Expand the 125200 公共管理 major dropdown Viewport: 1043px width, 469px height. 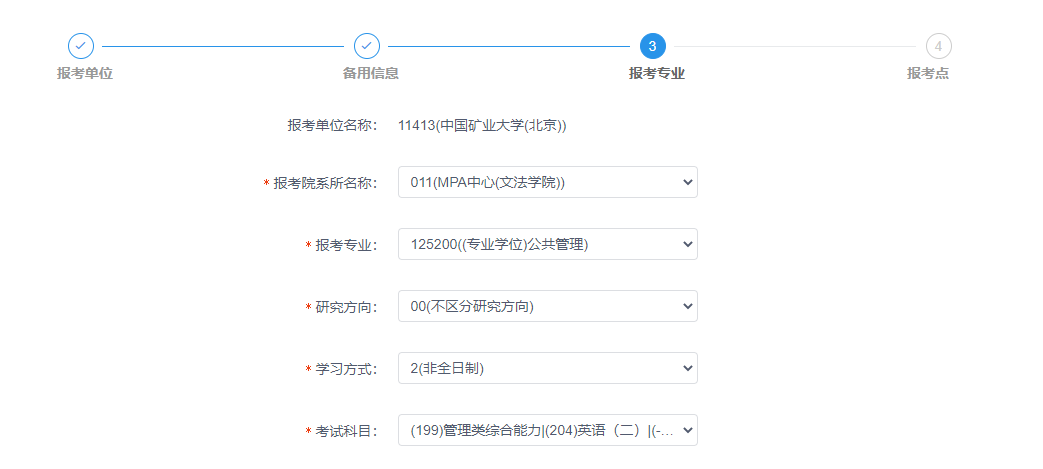pyautogui.click(x=547, y=244)
